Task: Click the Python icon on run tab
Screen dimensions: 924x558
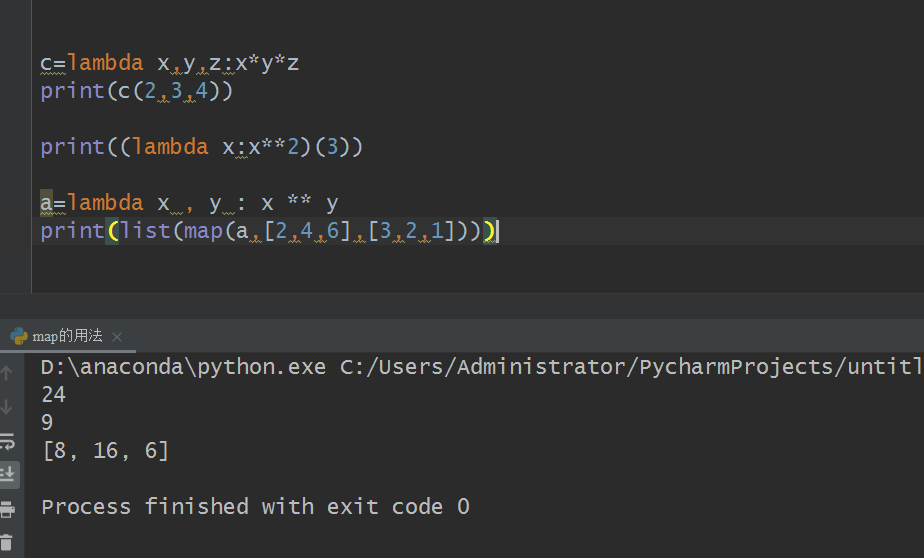Action: click(x=19, y=336)
